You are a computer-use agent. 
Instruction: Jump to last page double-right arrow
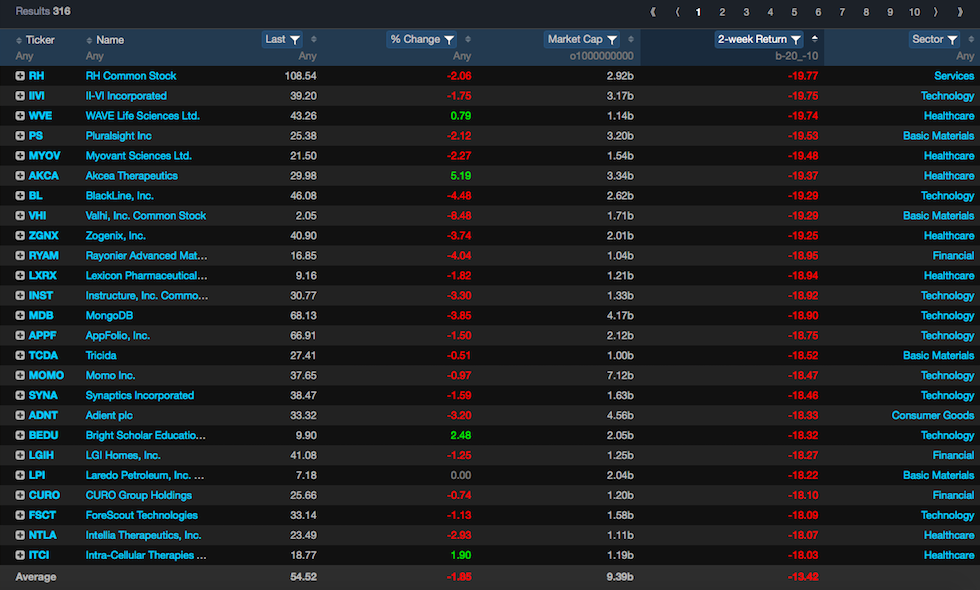click(960, 12)
